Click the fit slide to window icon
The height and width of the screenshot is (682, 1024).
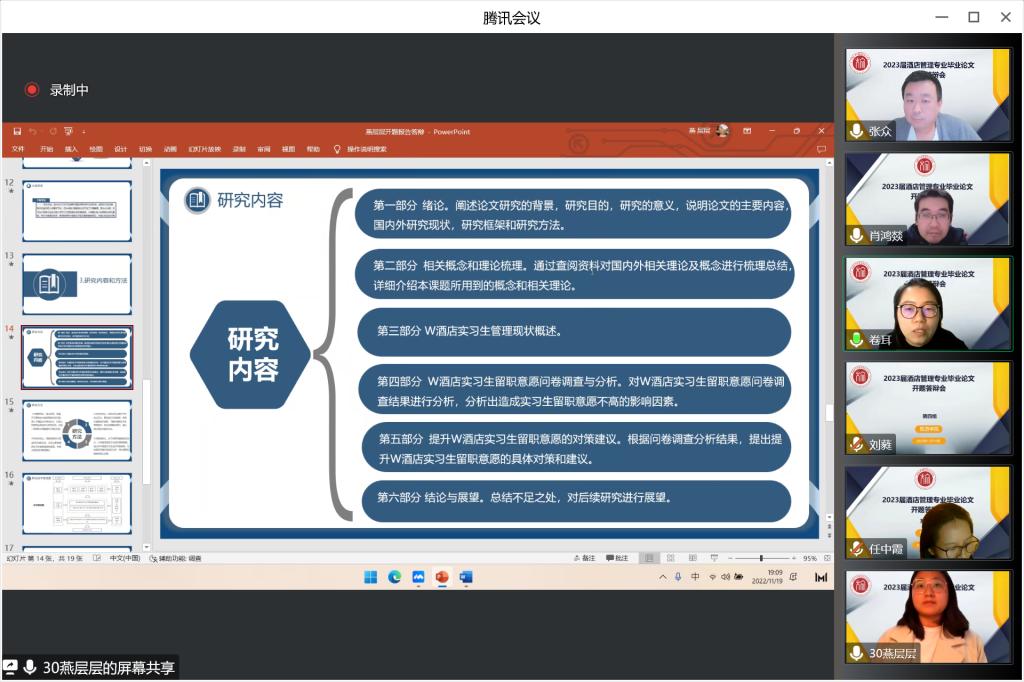tap(826, 558)
